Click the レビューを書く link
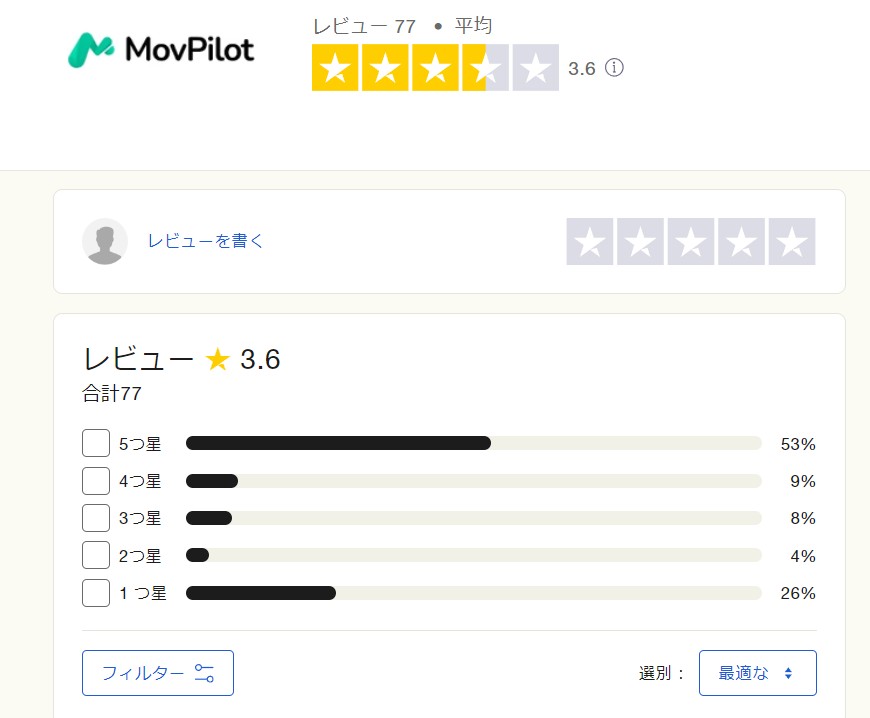Viewport: 870px width, 718px height. (x=205, y=241)
